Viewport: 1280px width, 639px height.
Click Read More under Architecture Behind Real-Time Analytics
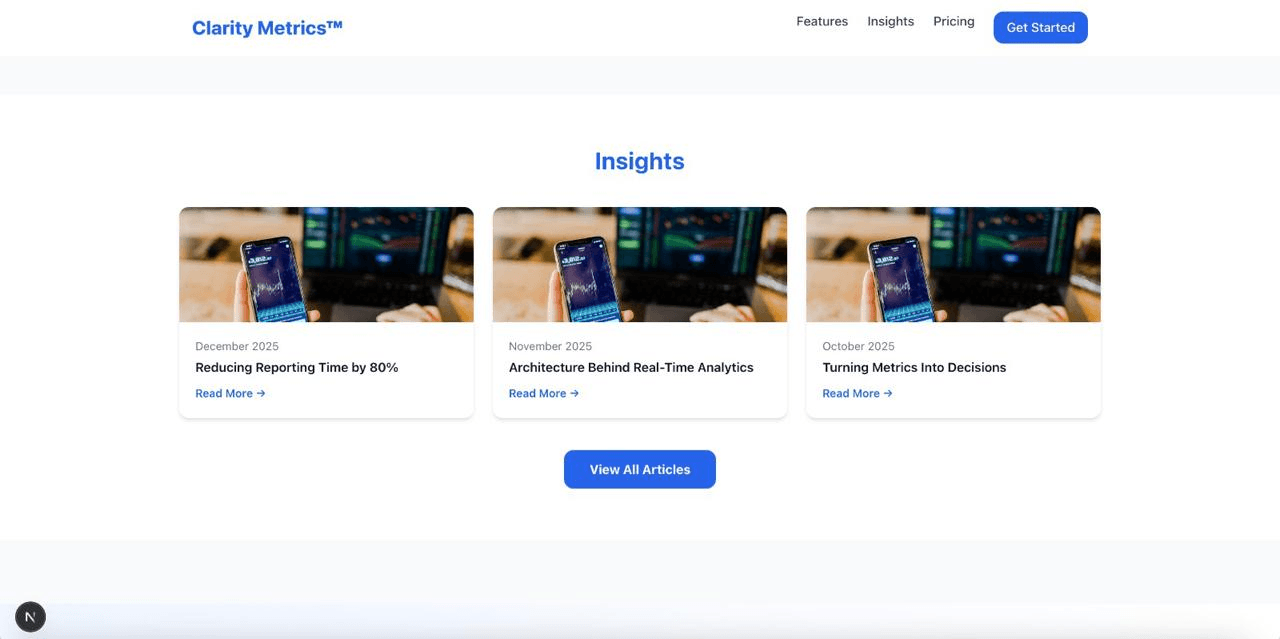(x=544, y=393)
